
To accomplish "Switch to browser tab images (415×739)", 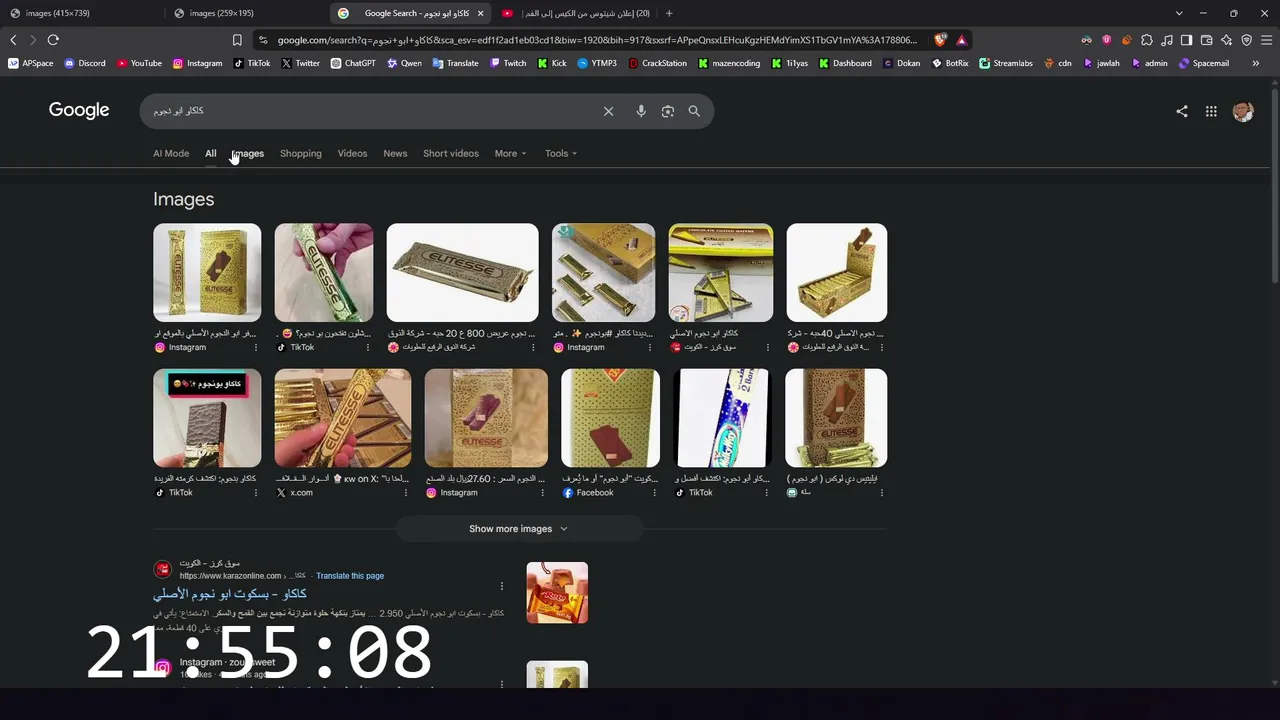I will coord(82,13).
